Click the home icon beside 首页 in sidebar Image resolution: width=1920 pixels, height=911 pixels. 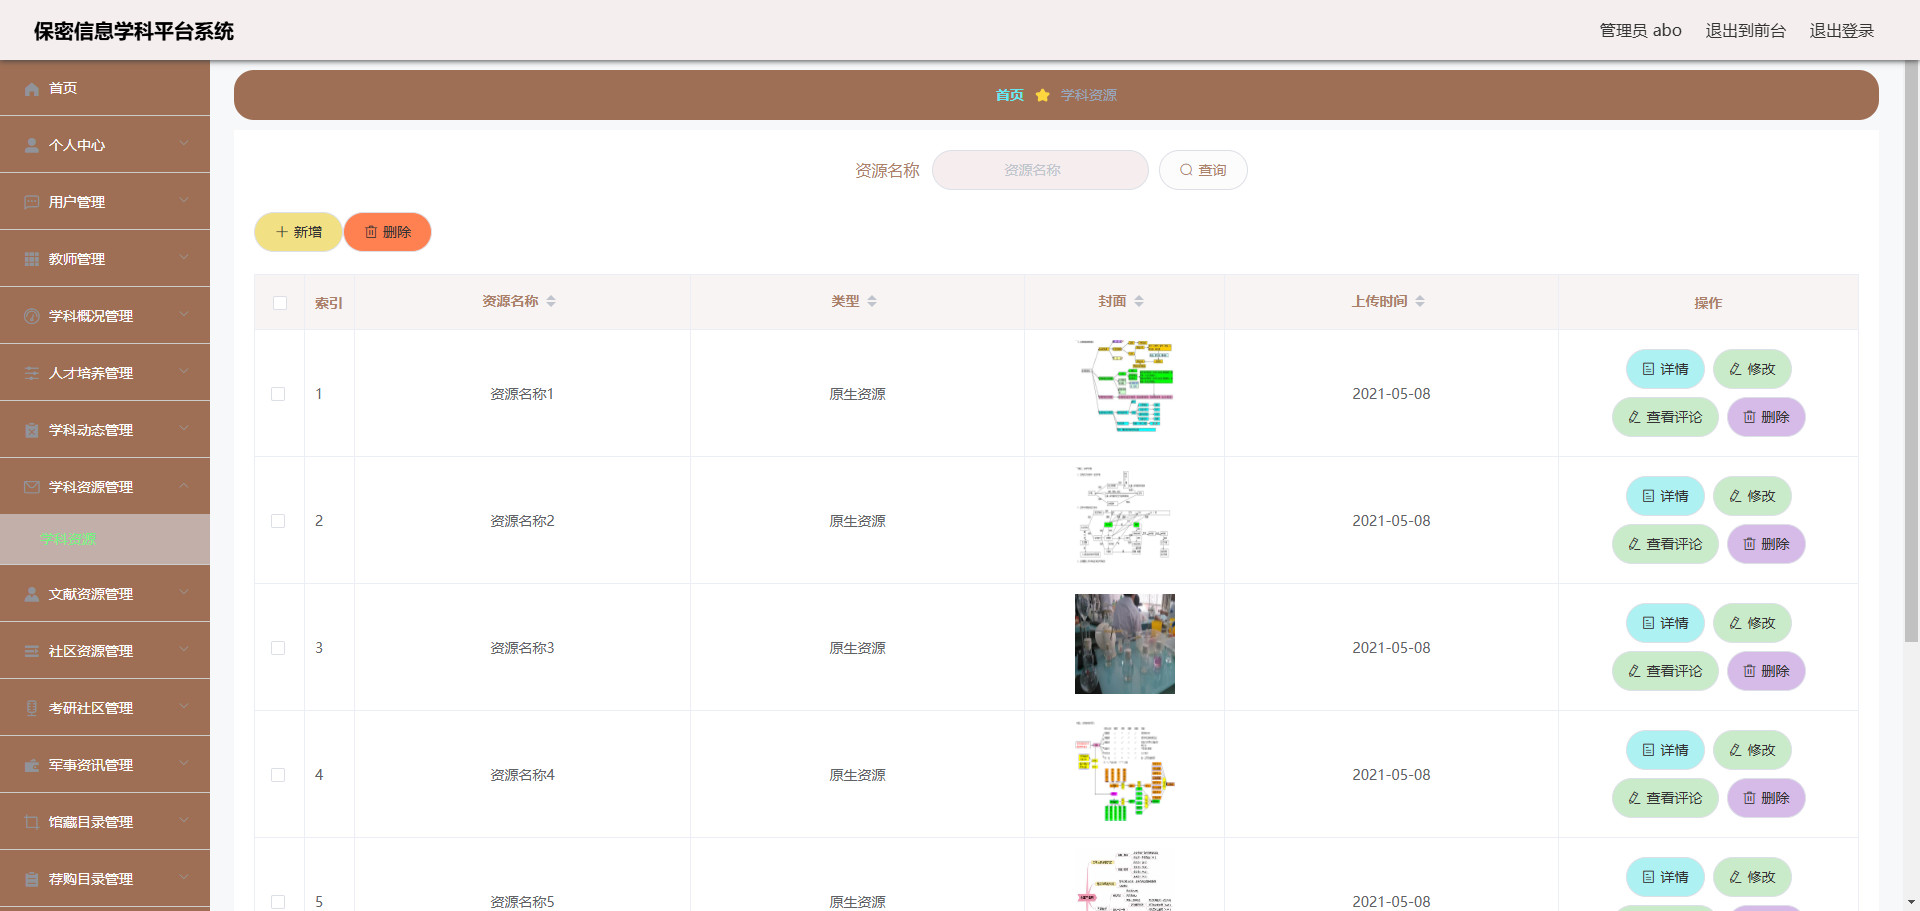click(x=32, y=89)
